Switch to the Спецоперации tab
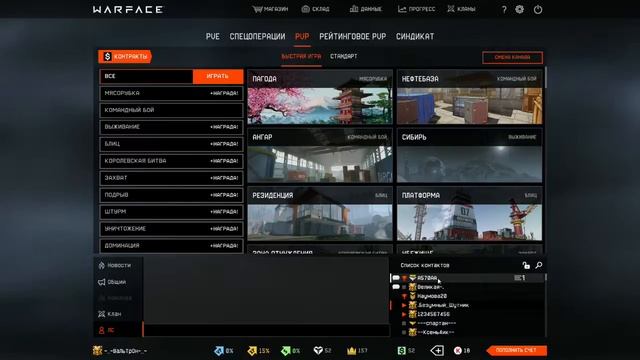The image size is (640, 360). pyautogui.click(x=258, y=36)
